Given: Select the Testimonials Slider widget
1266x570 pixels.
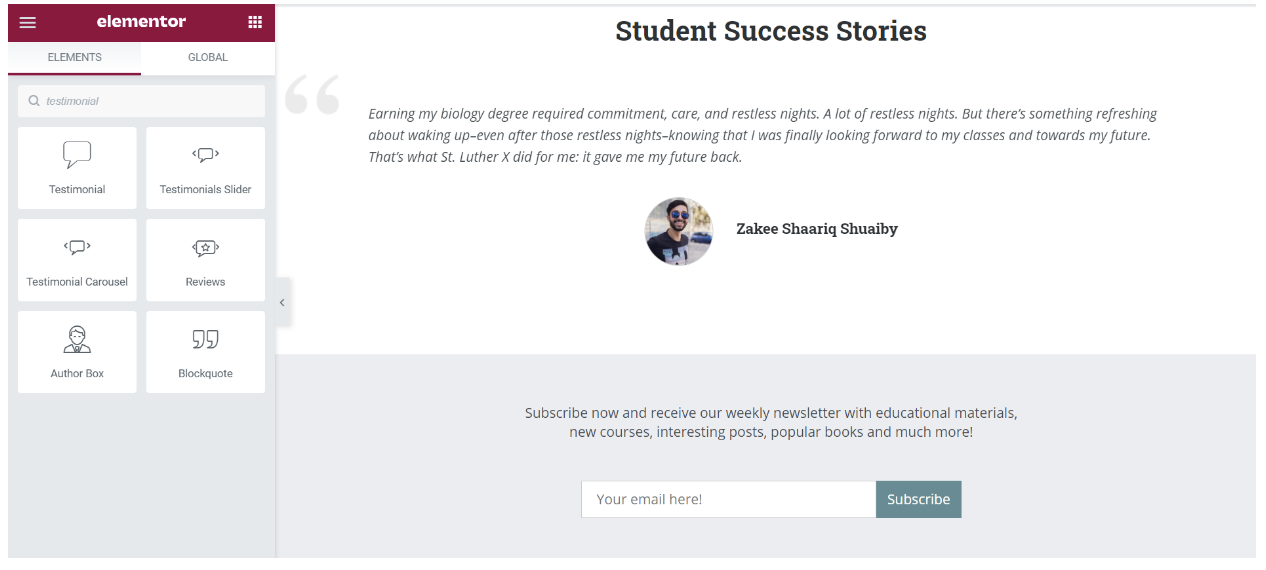Looking at the screenshot, I should tap(206, 168).
